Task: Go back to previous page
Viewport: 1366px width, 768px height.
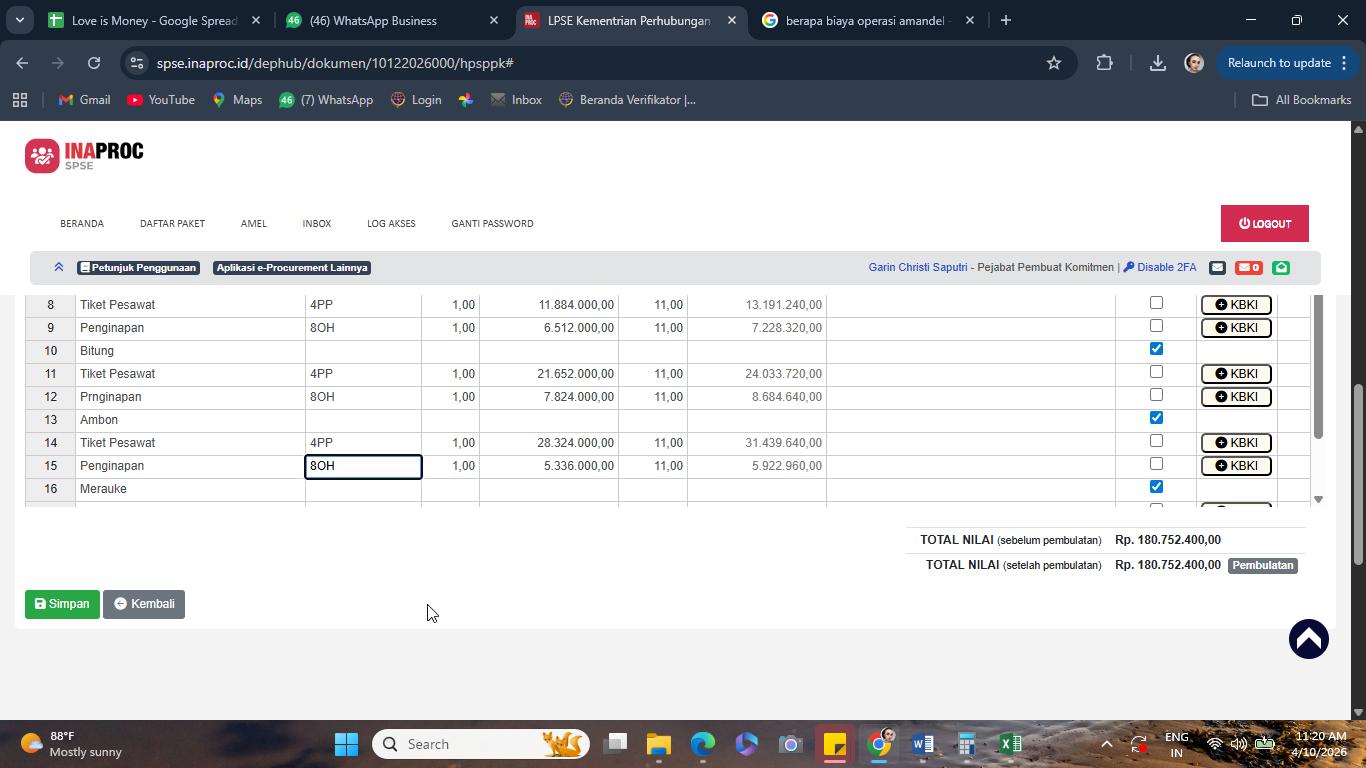Action: [22, 63]
